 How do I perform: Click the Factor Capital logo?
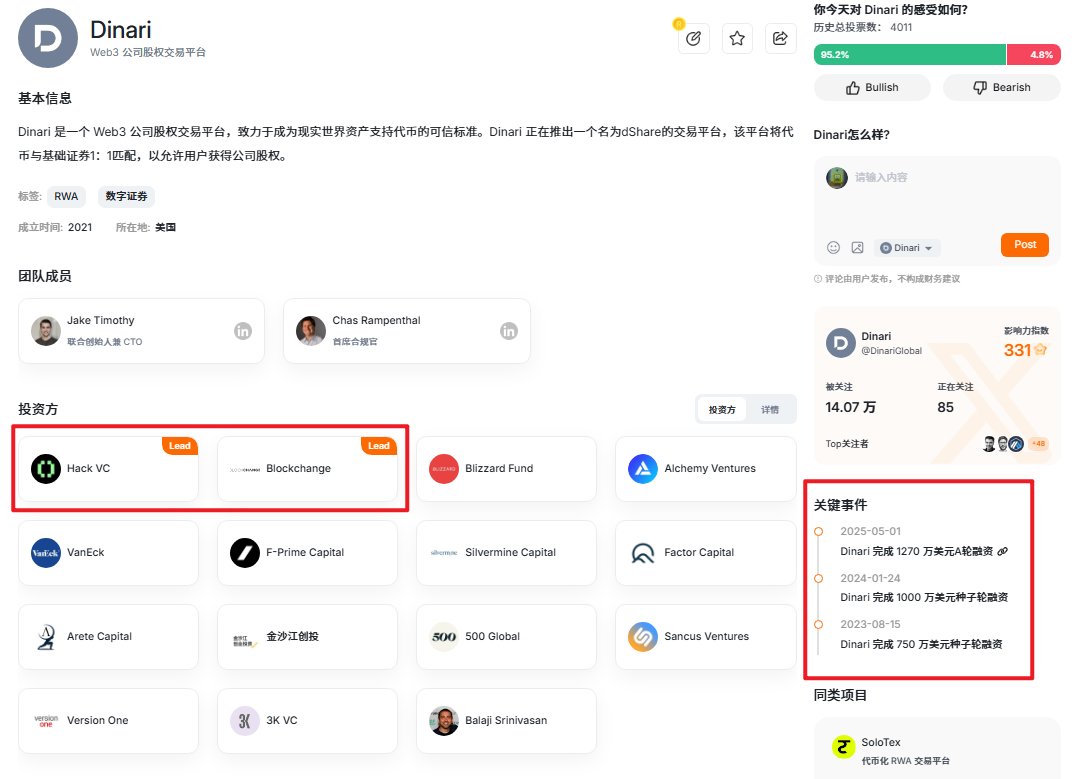[643, 553]
